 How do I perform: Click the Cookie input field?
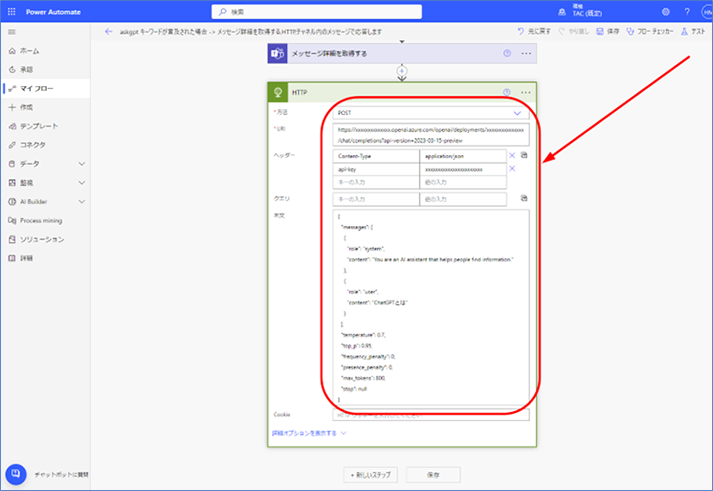click(431, 415)
